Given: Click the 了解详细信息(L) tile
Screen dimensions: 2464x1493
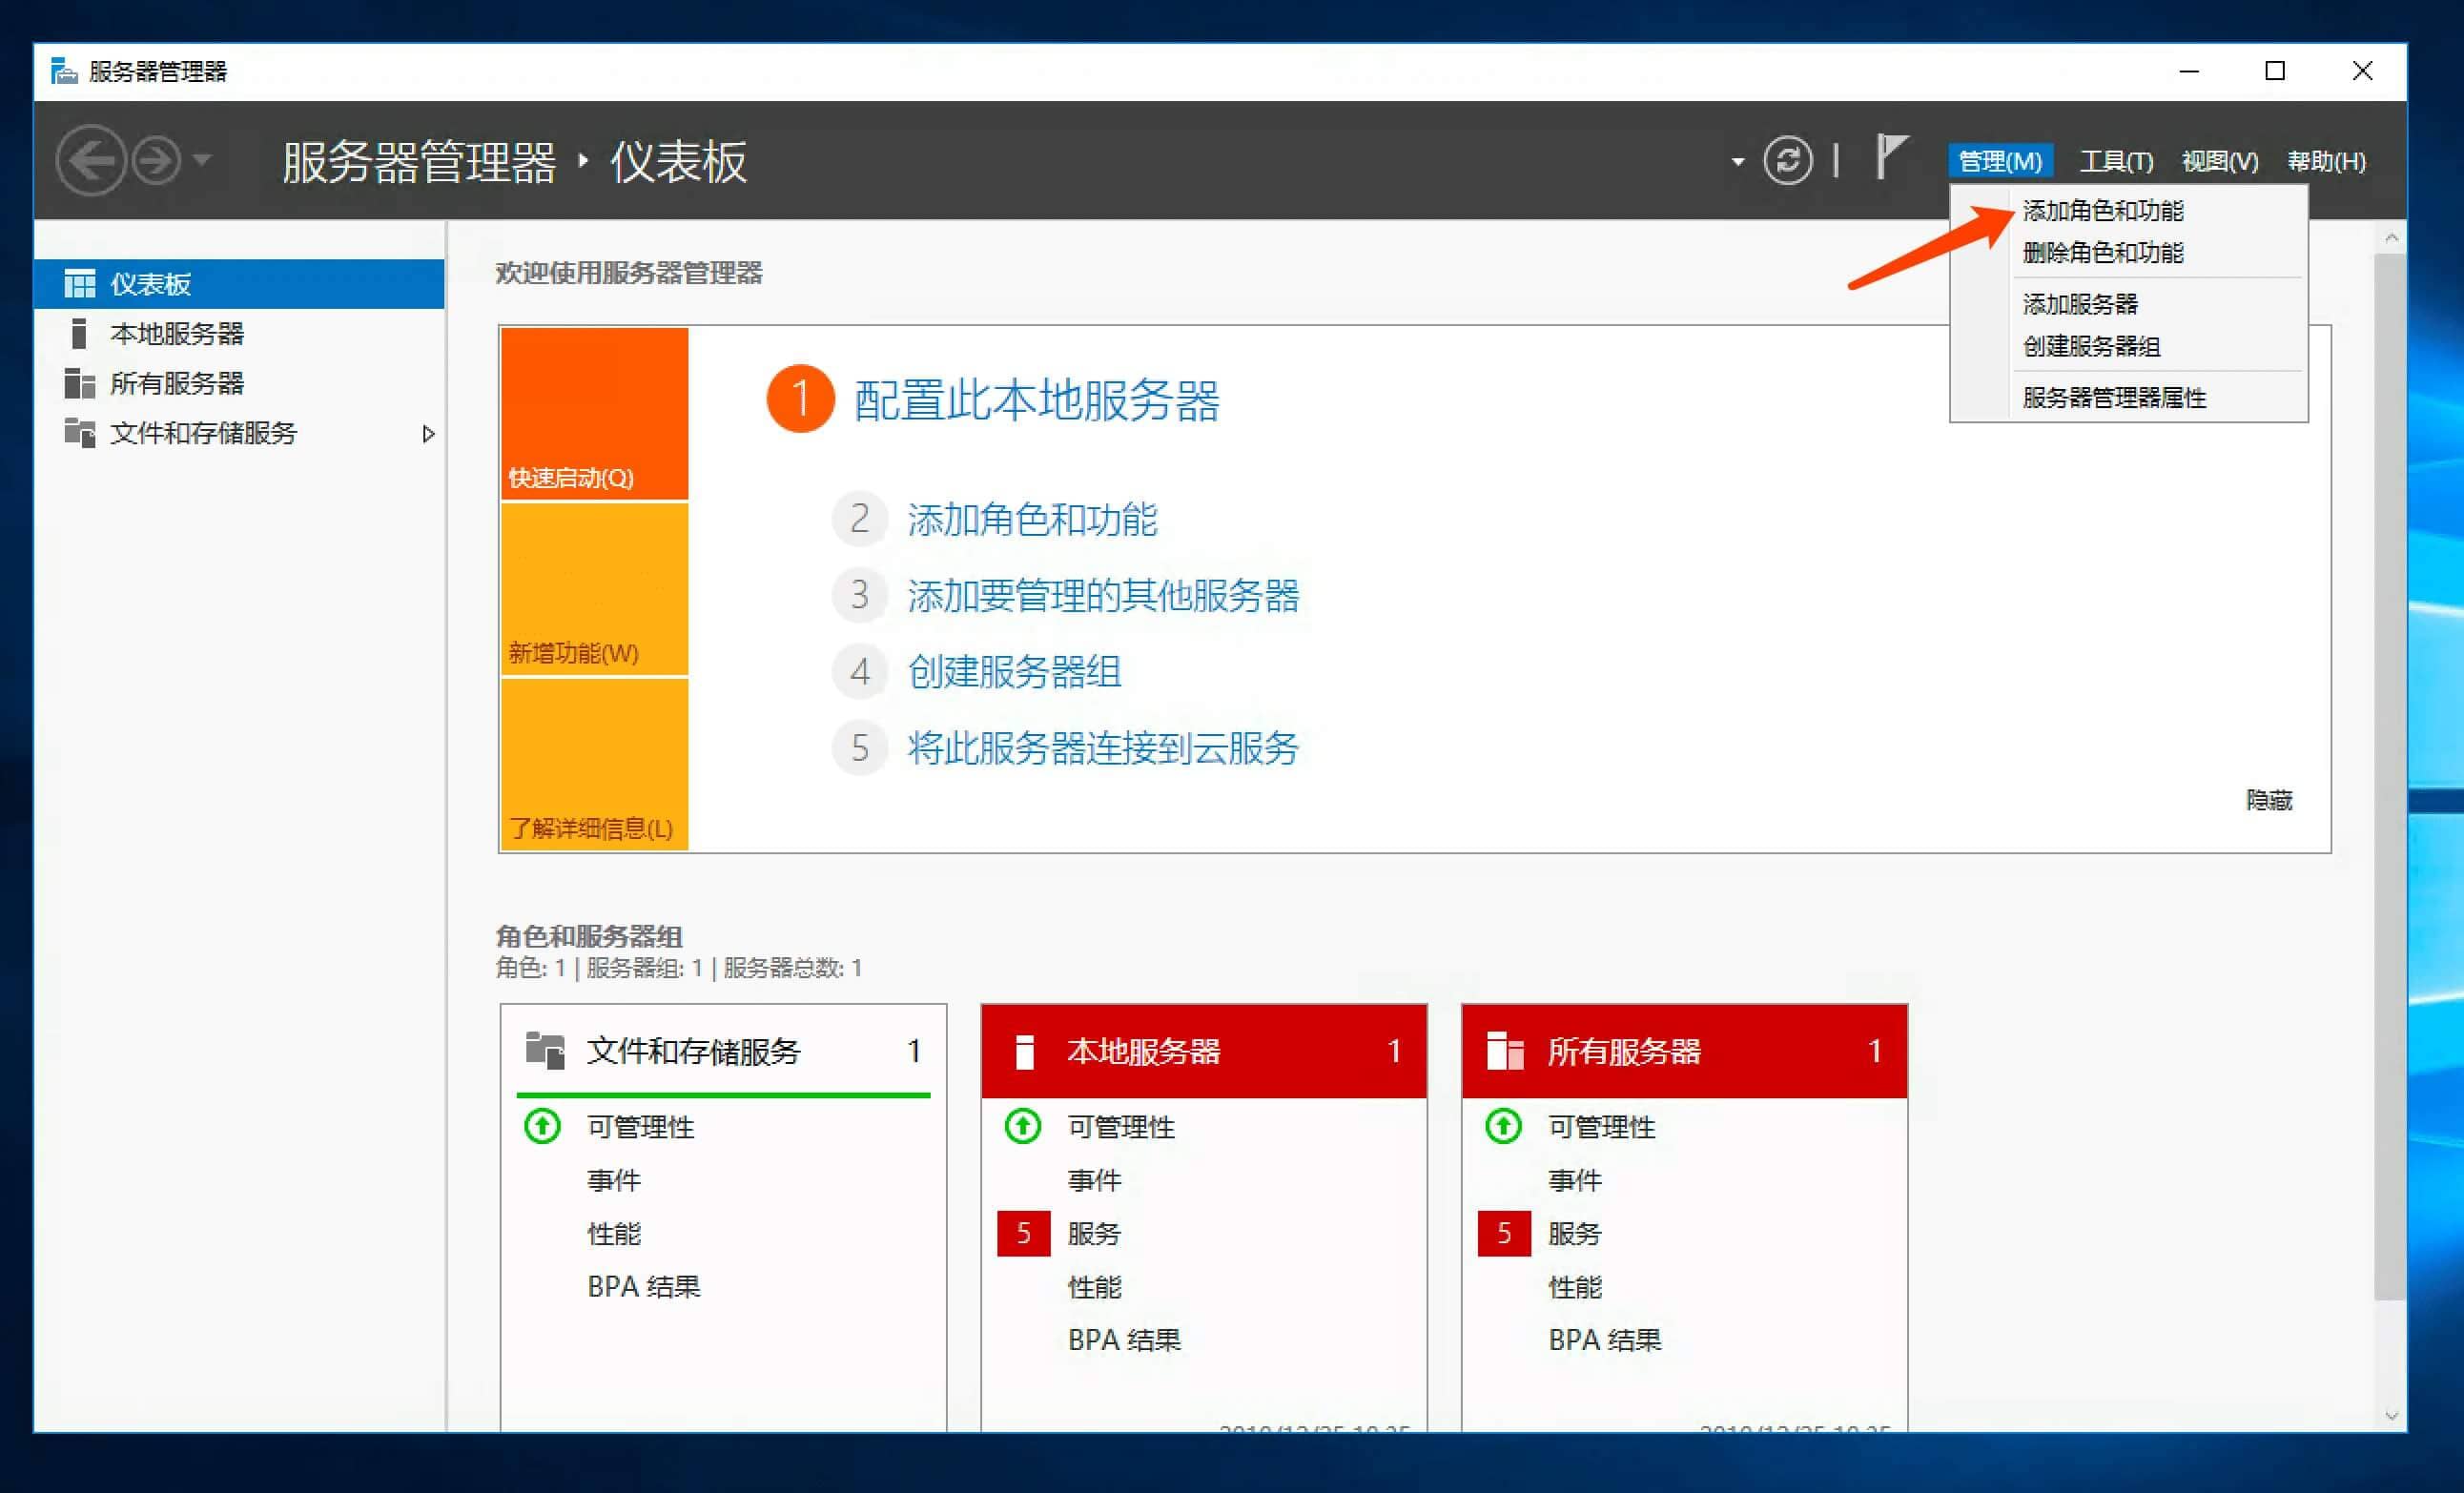Looking at the screenshot, I should coord(594,764).
